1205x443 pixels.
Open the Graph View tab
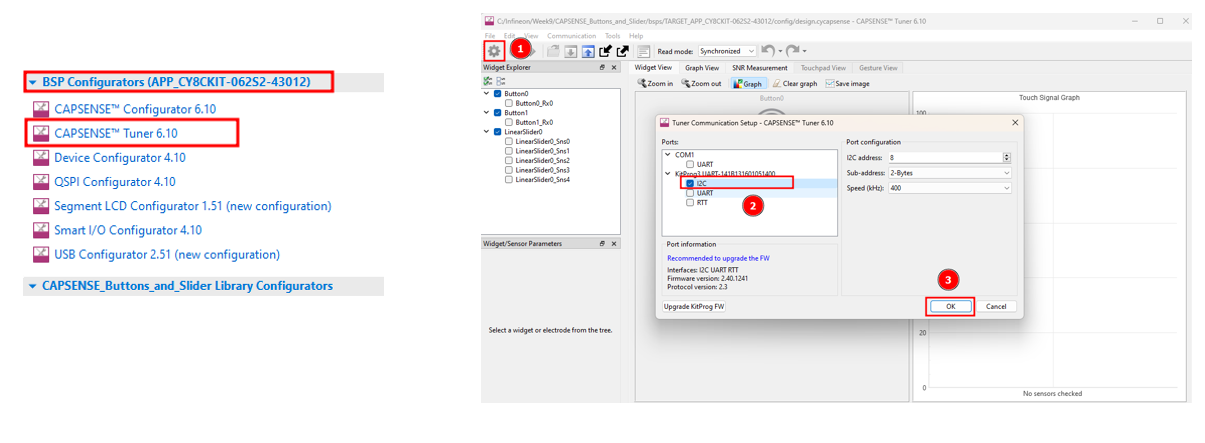pyautogui.click(x=701, y=68)
